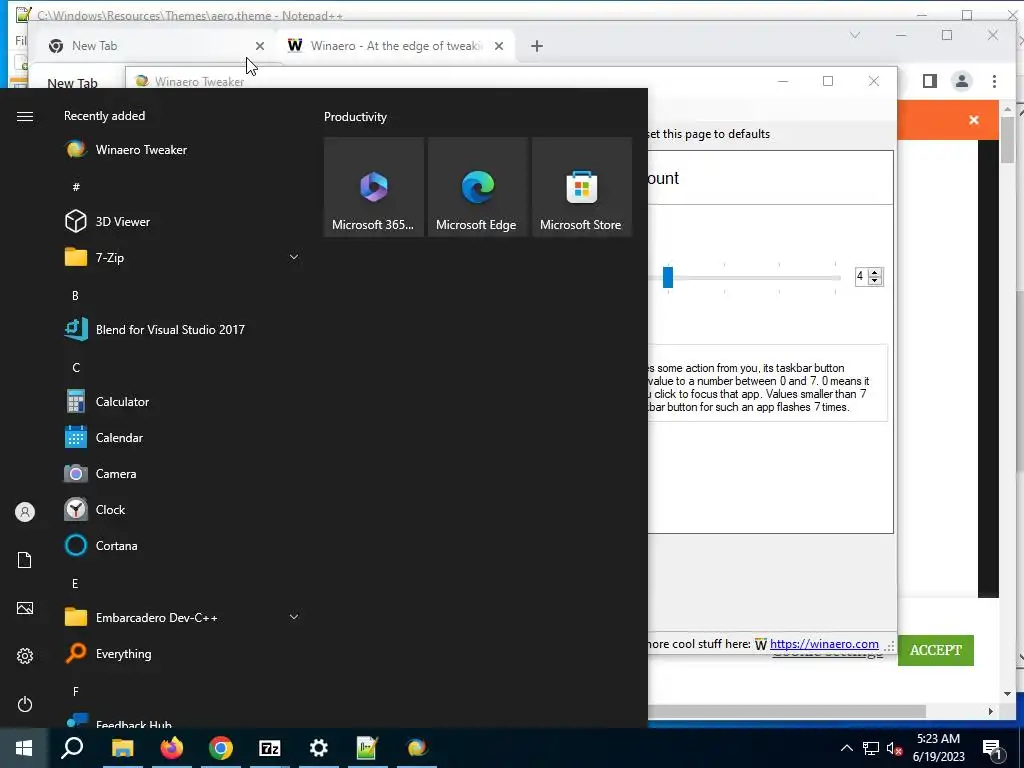Click the horizontal scrollbar right arrow

pyautogui.click(x=991, y=711)
